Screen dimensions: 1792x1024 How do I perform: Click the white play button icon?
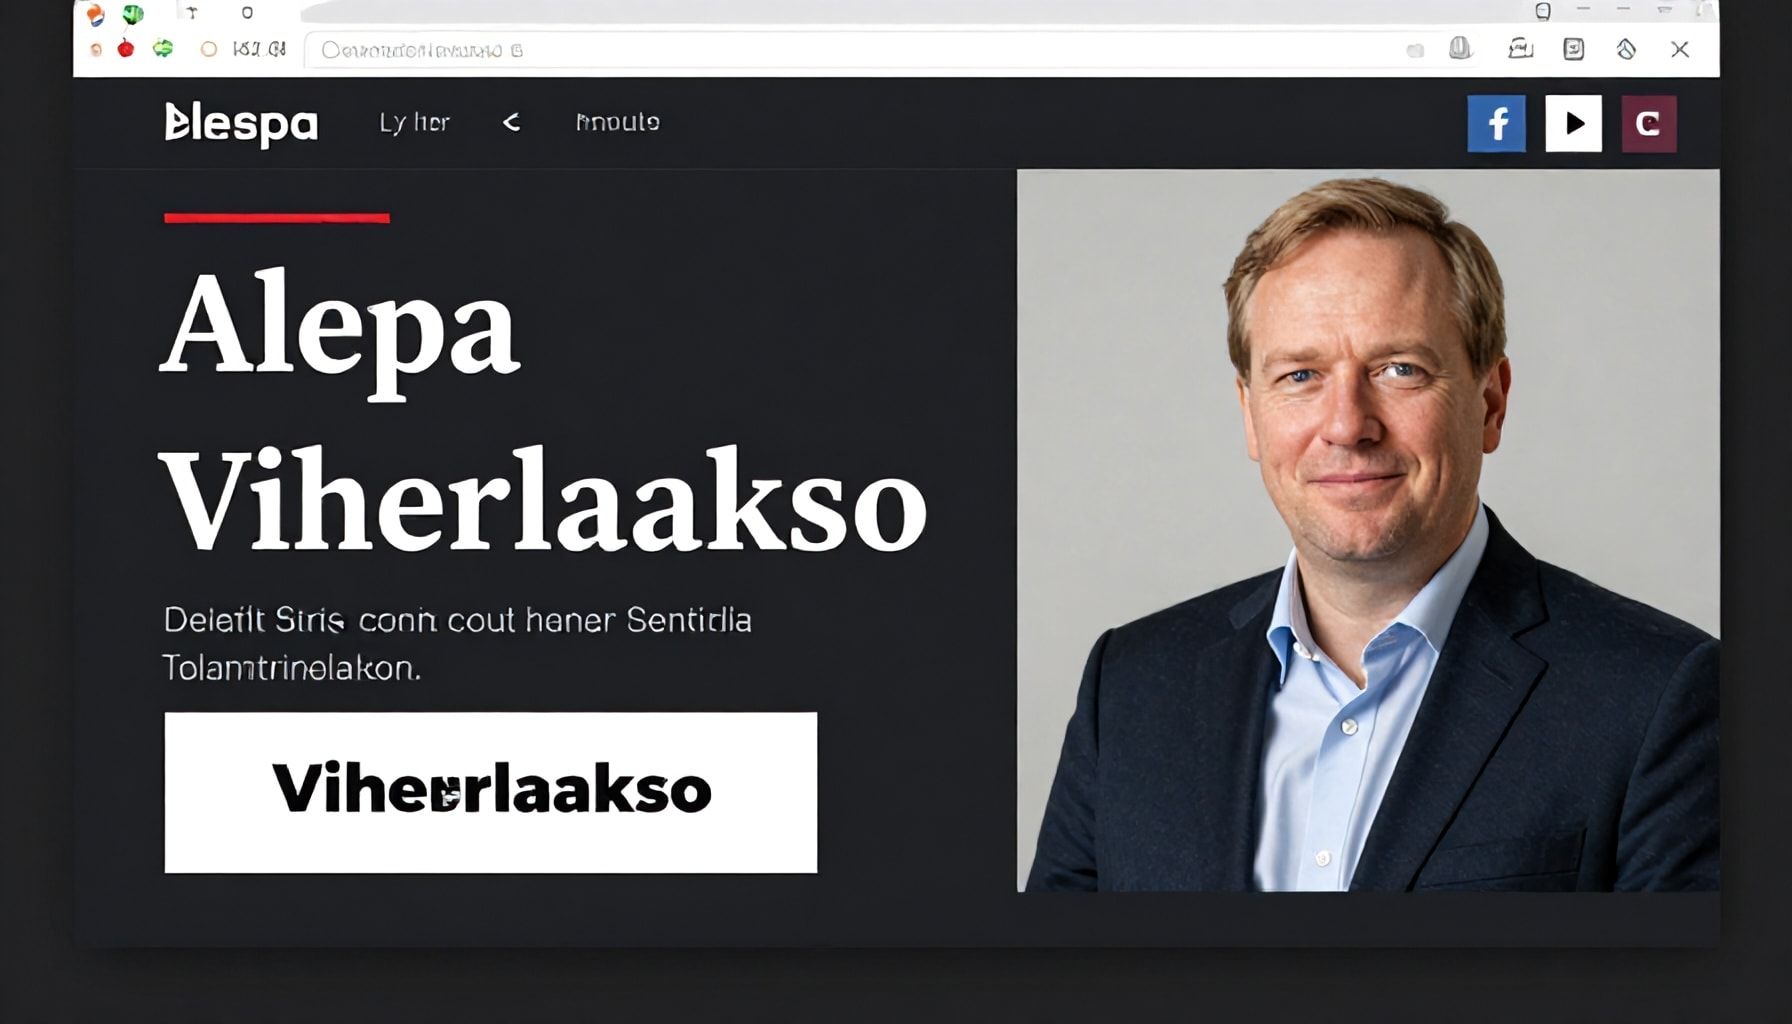click(1573, 123)
